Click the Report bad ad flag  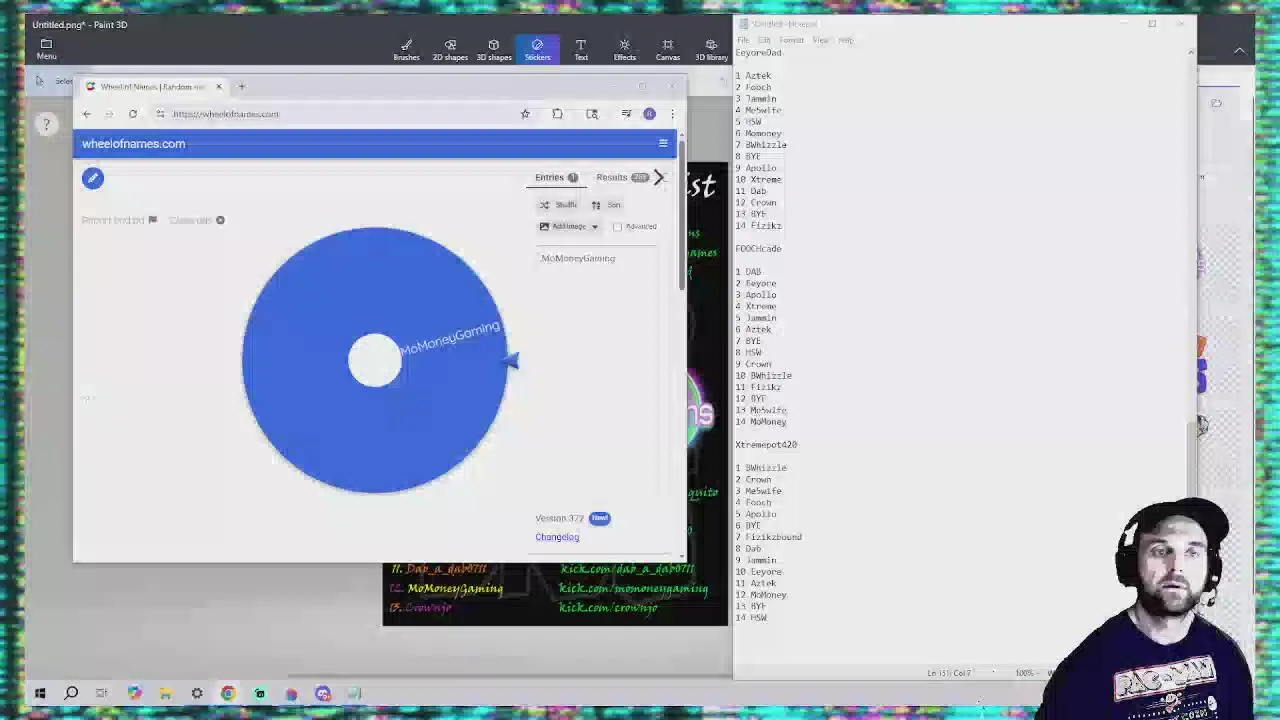(119, 220)
